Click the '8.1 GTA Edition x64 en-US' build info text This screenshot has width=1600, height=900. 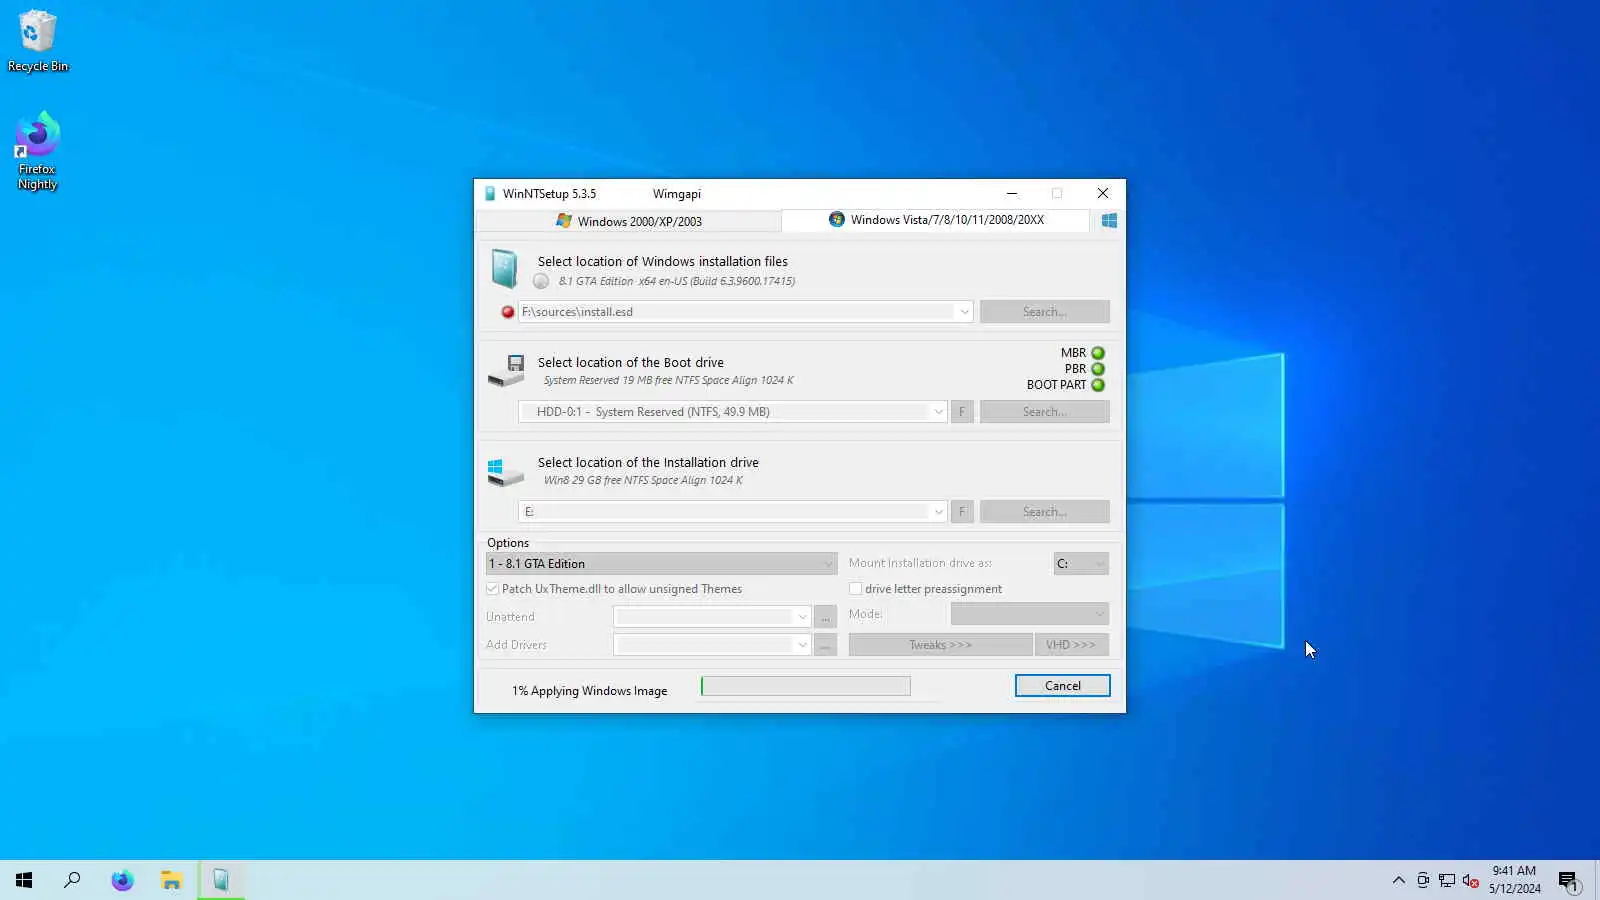tap(677, 281)
